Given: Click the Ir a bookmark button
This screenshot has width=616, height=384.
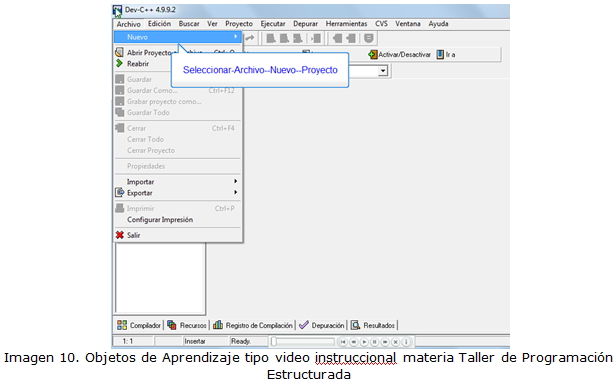Looking at the screenshot, I should pyautogui.click(x=446, y=55).
